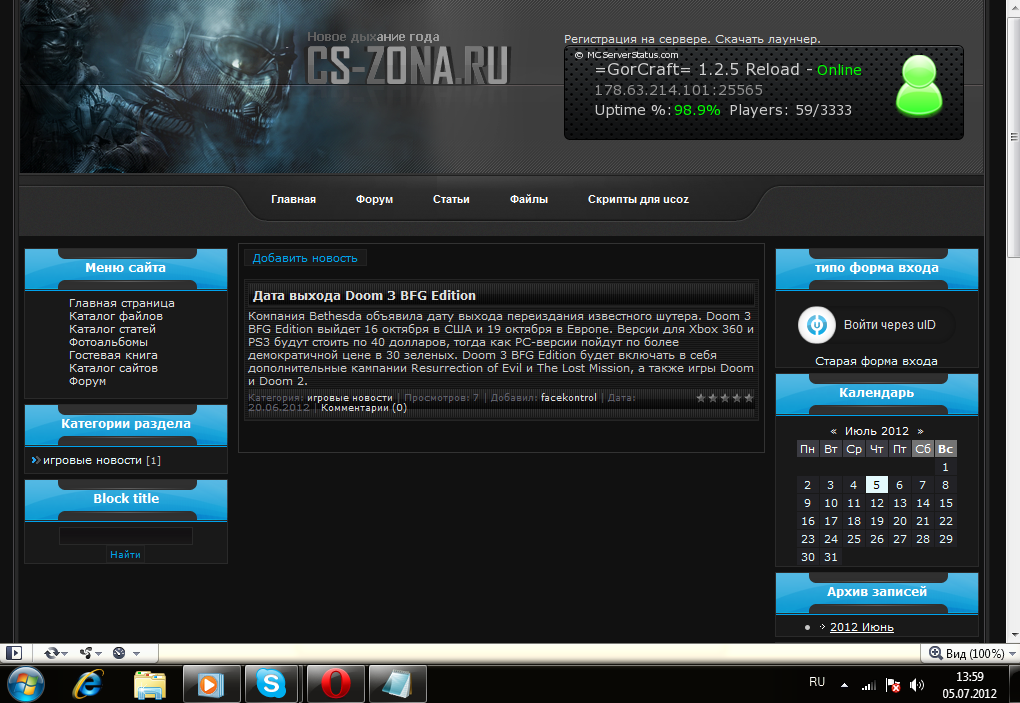Image resolution: width=1020 pixels, height=703 pixels.
Task: Click the Добавить новость button
Action: (x=305, y=258)
